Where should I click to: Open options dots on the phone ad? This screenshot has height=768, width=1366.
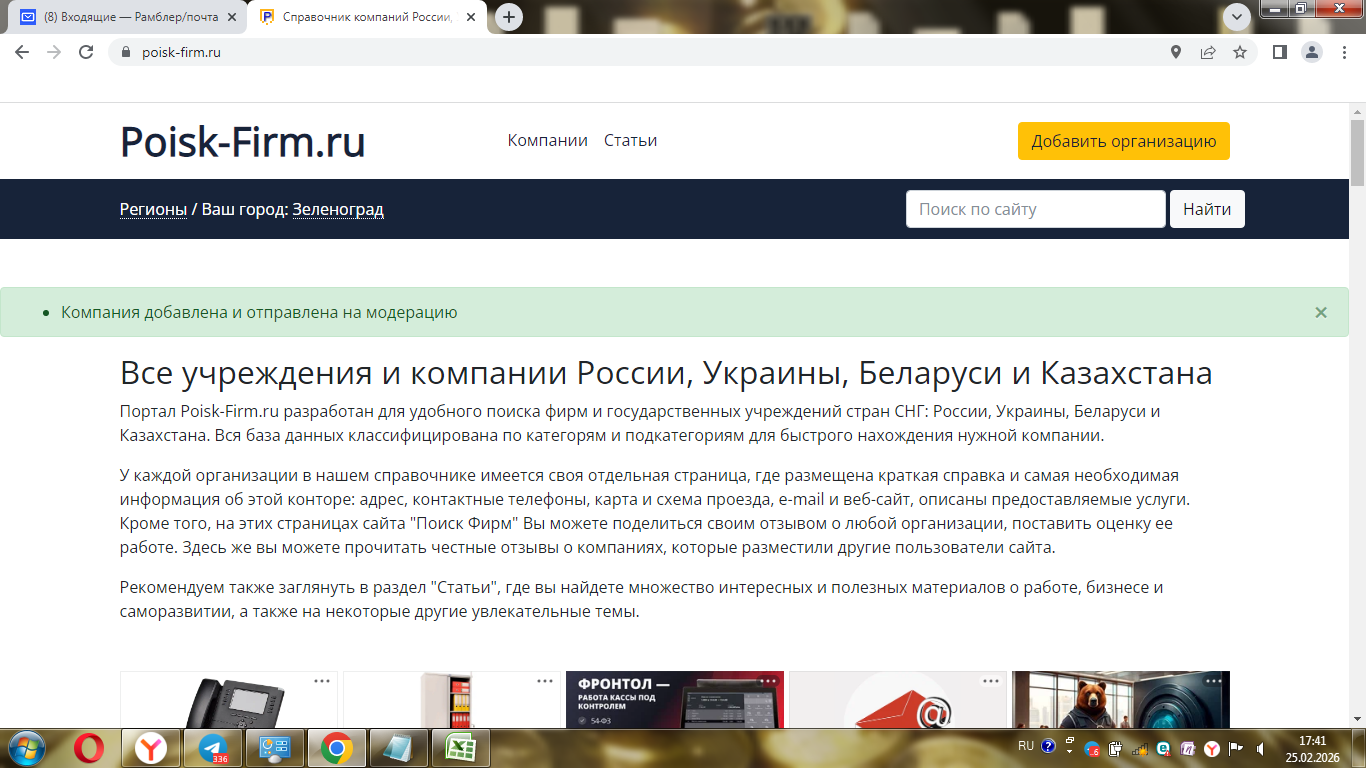[322, 681]
